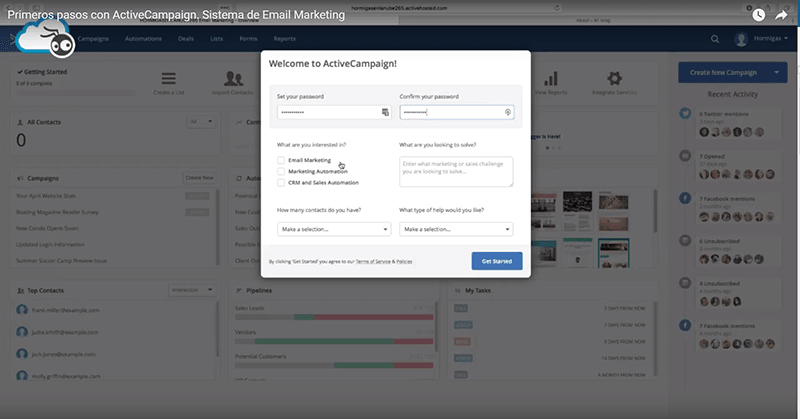Check the Marketing Automation checkbox
800x419 pixels.
(281, 171)
